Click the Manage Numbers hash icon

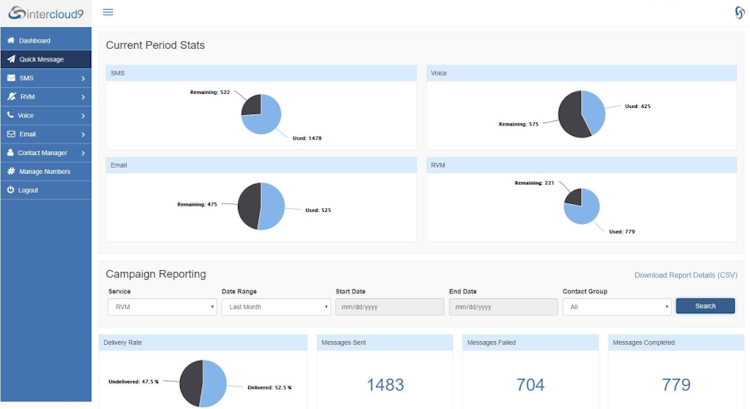click(11, 171)
